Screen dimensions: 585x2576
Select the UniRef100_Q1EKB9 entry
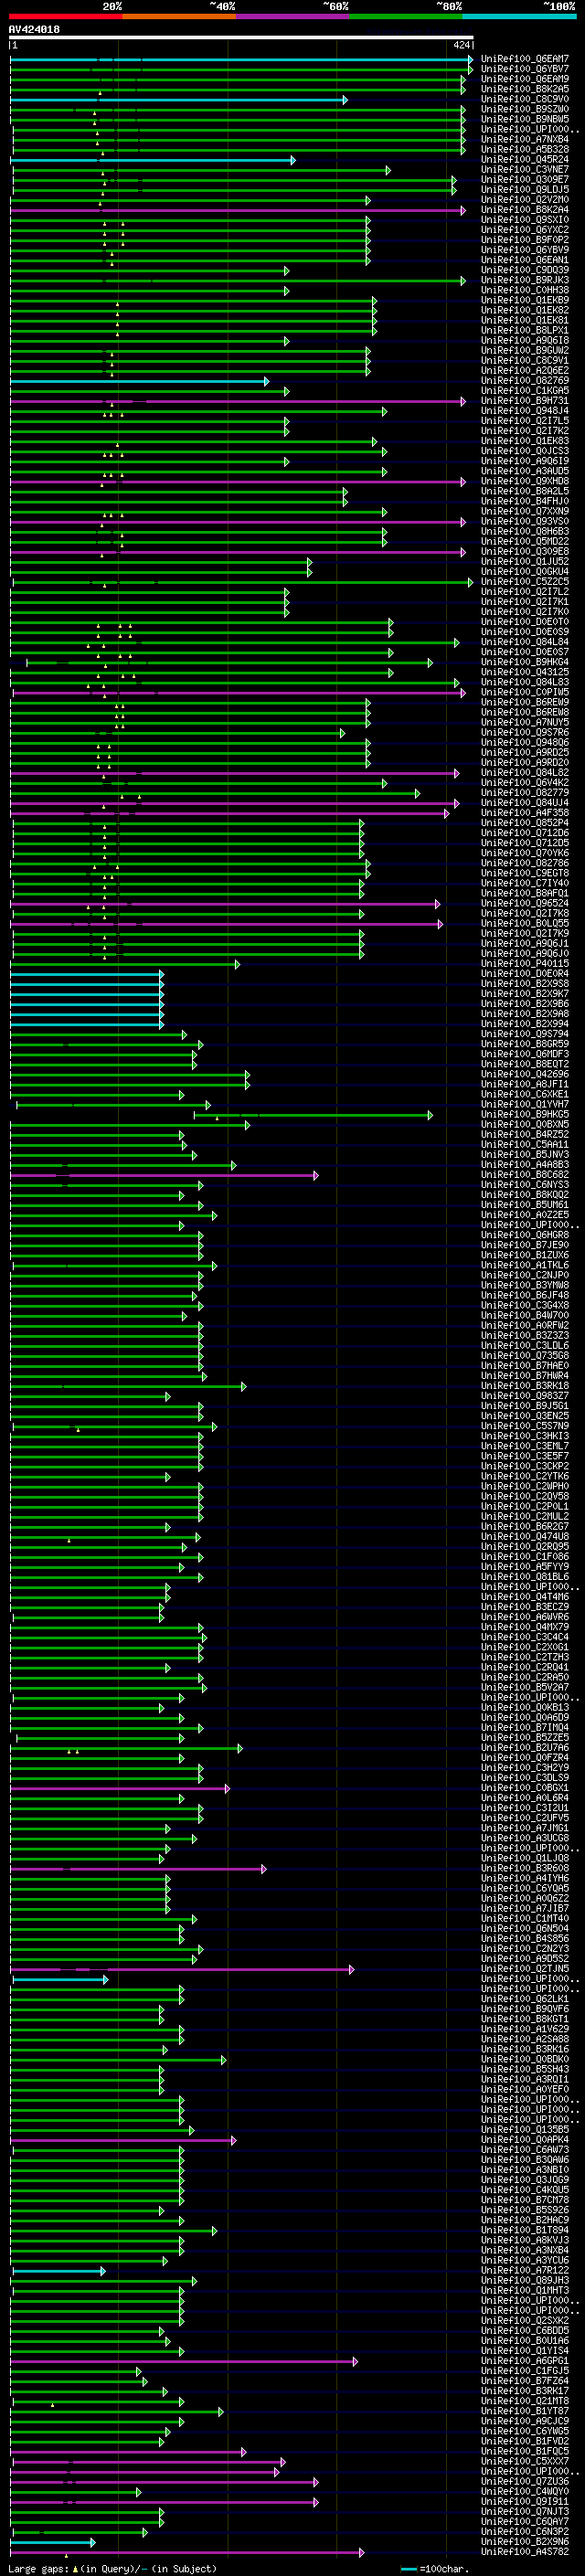525,300
